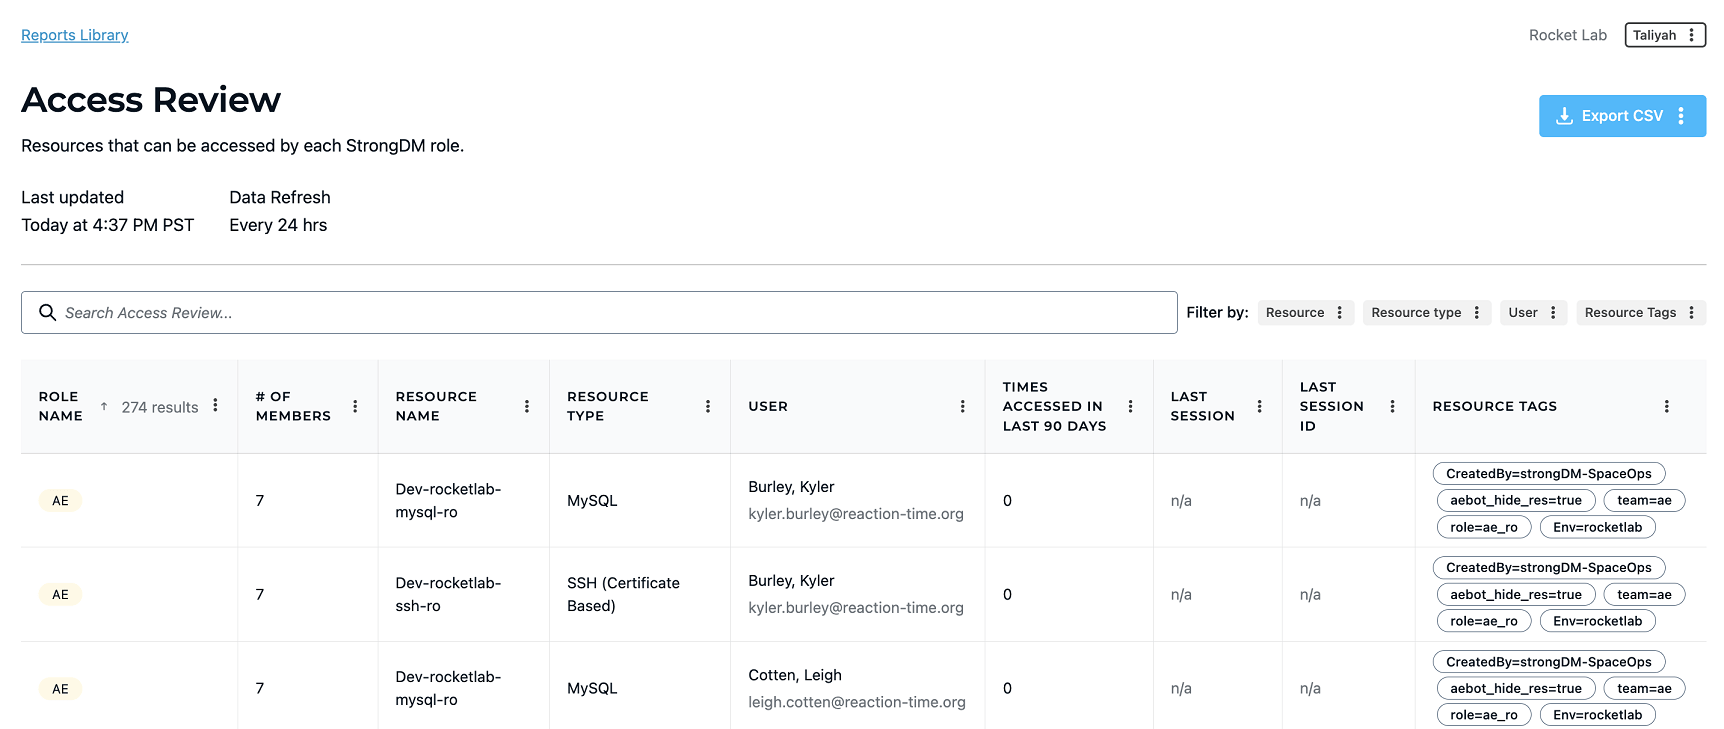Open the Resource Type column kebab menu
The image size is (1724, 729).
[x=708, y=406]
